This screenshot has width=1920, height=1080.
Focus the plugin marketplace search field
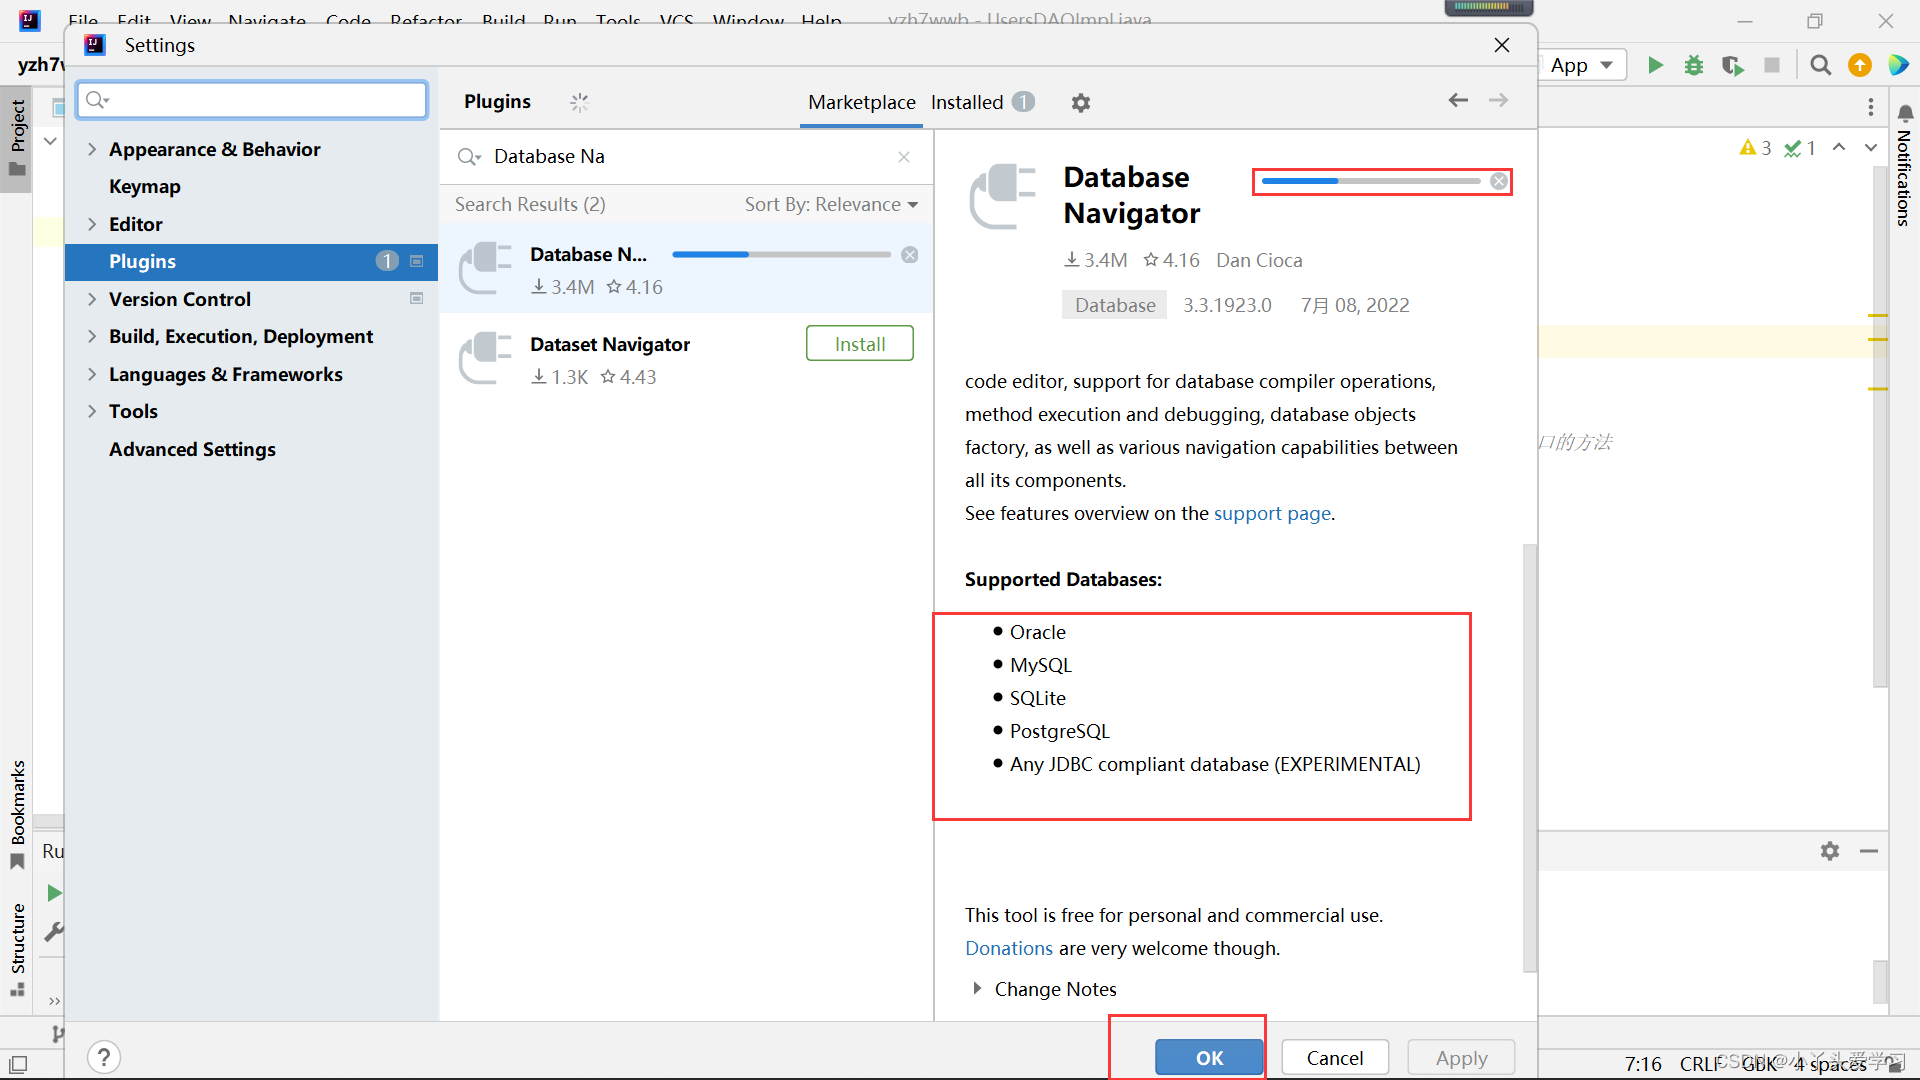point(685,157)
